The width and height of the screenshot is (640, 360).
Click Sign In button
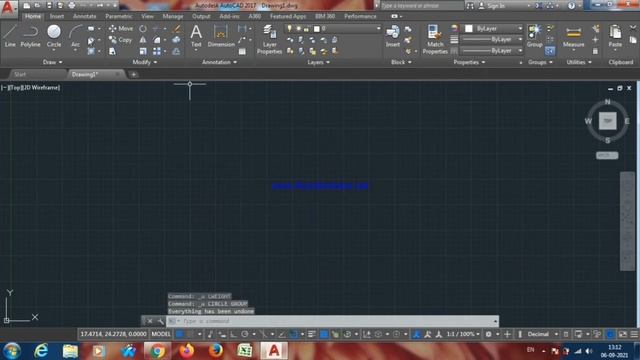[x=491, y=6]
